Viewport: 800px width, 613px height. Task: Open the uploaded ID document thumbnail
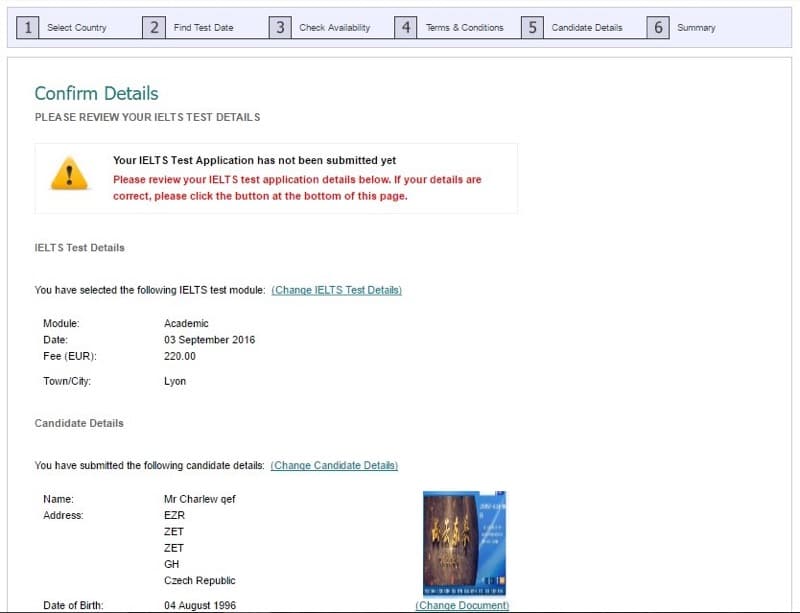[464, 543]
